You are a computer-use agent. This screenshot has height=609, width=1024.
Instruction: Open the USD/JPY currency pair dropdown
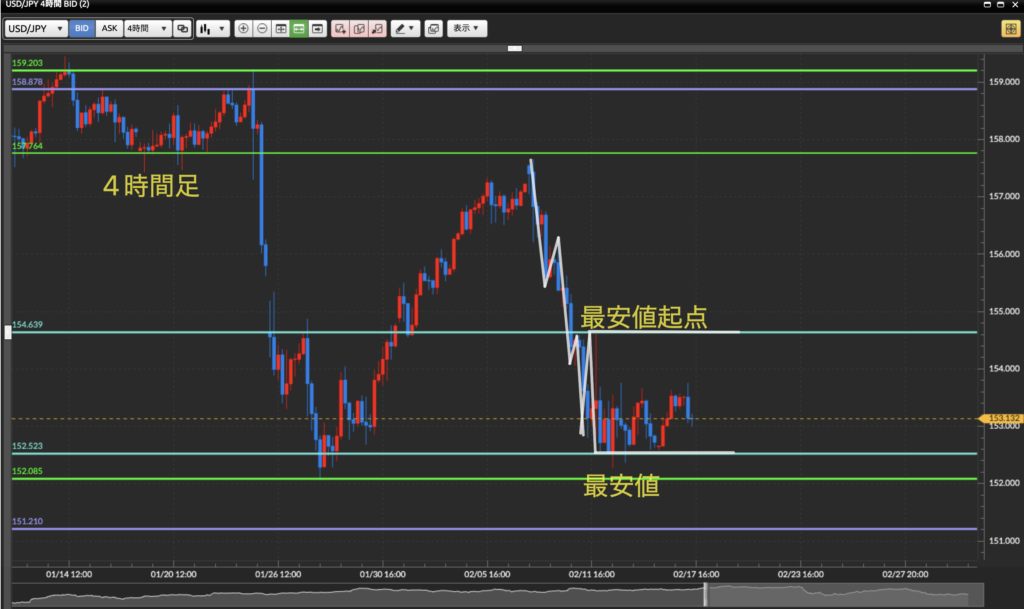[37, 29]
